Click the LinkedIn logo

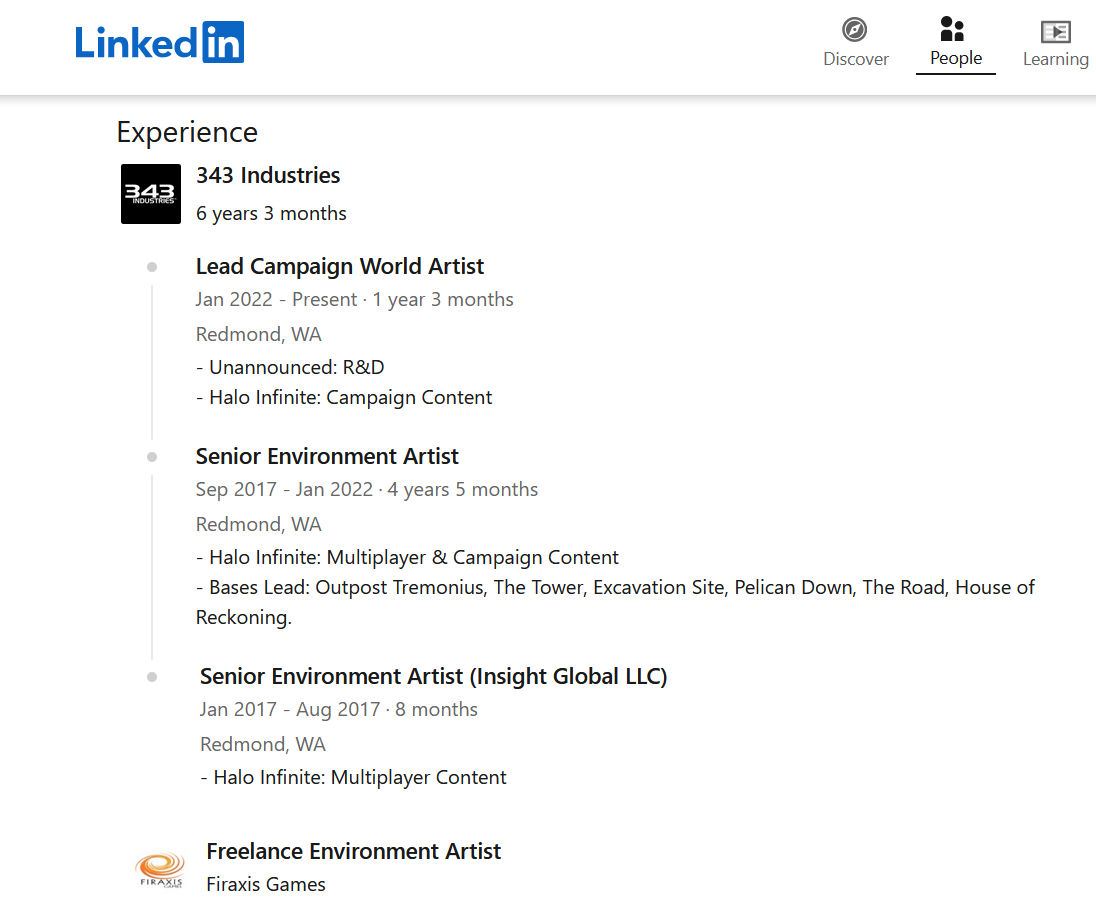tap(159, 42)
